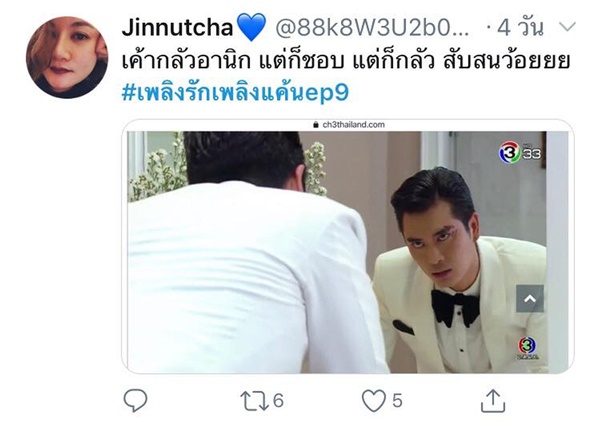Open the #เพลิงรักเพลิงแค้นep9 hashtag
Screen dimensions: 600x426
[235, 92]
